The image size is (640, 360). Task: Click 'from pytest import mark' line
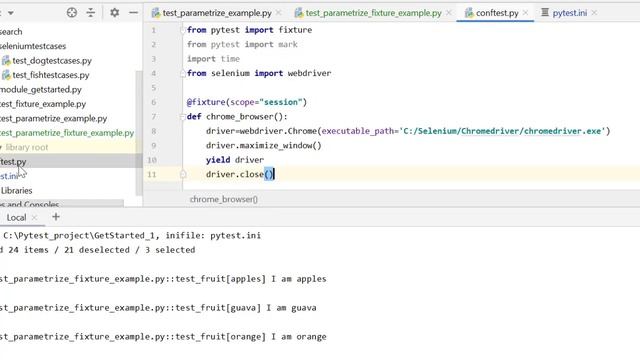click(x=242, y=44)
